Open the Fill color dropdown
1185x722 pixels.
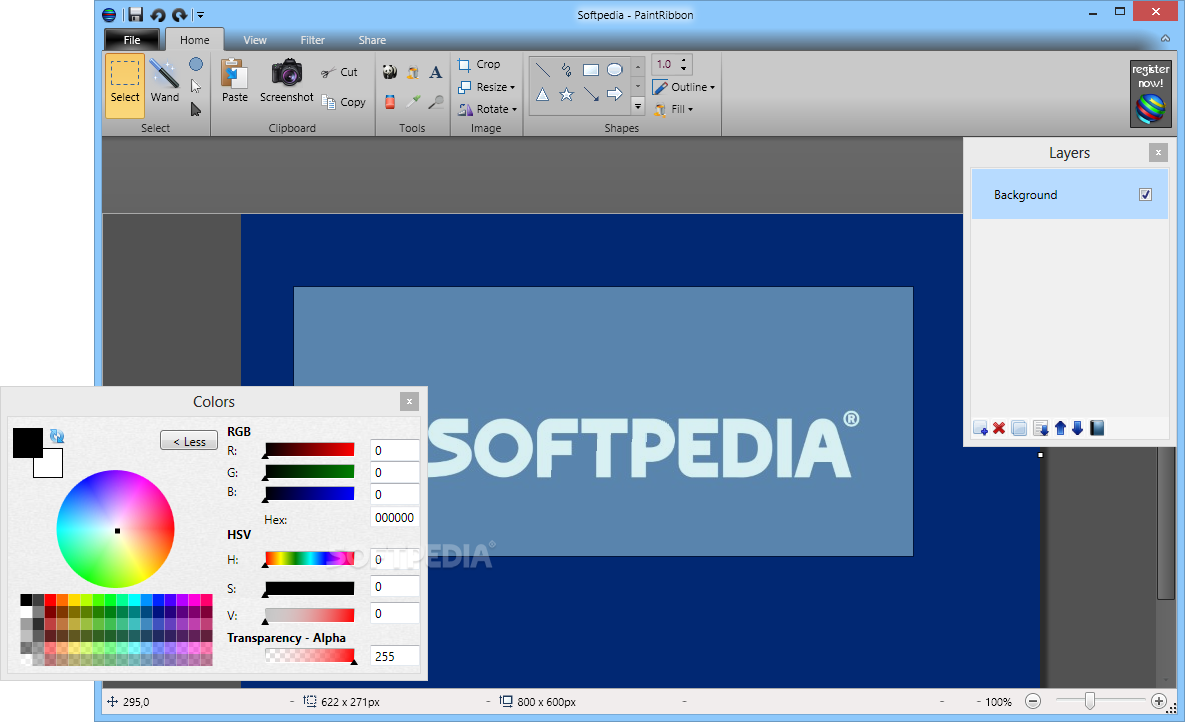point(673,109)
